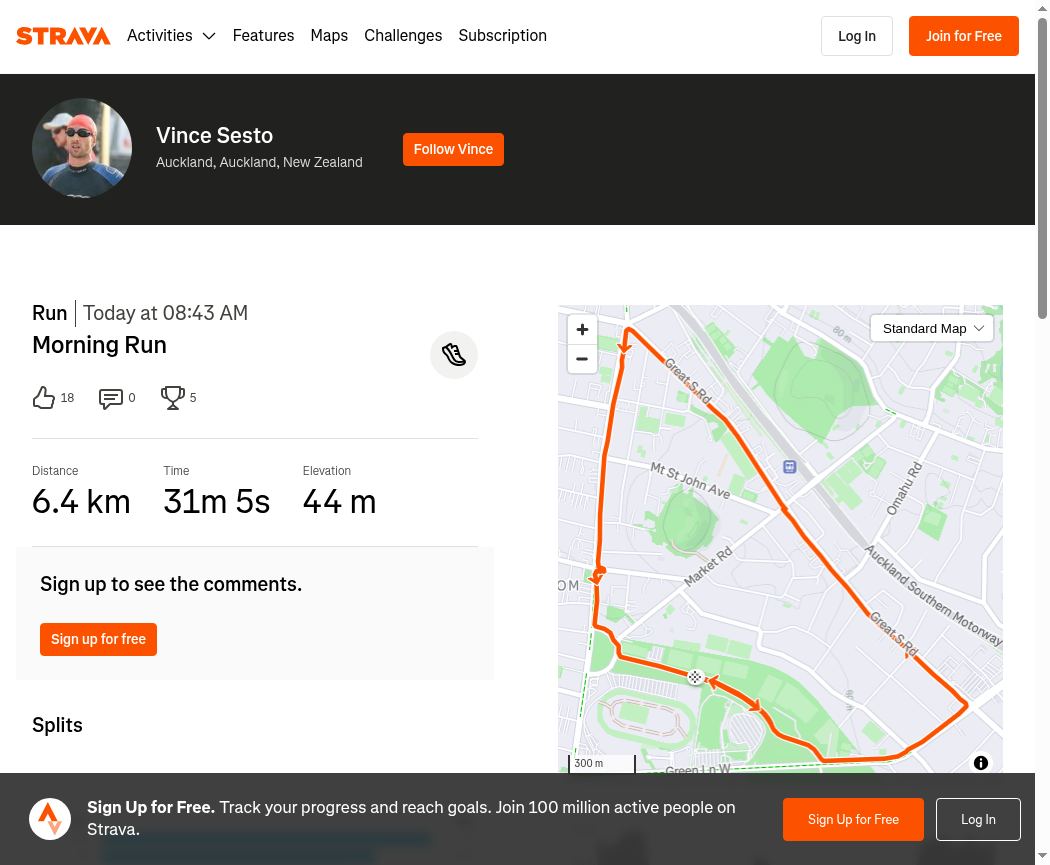
Task: Click the achievements trophy icon
Action: pyautogui.click(x=173, y=398)
